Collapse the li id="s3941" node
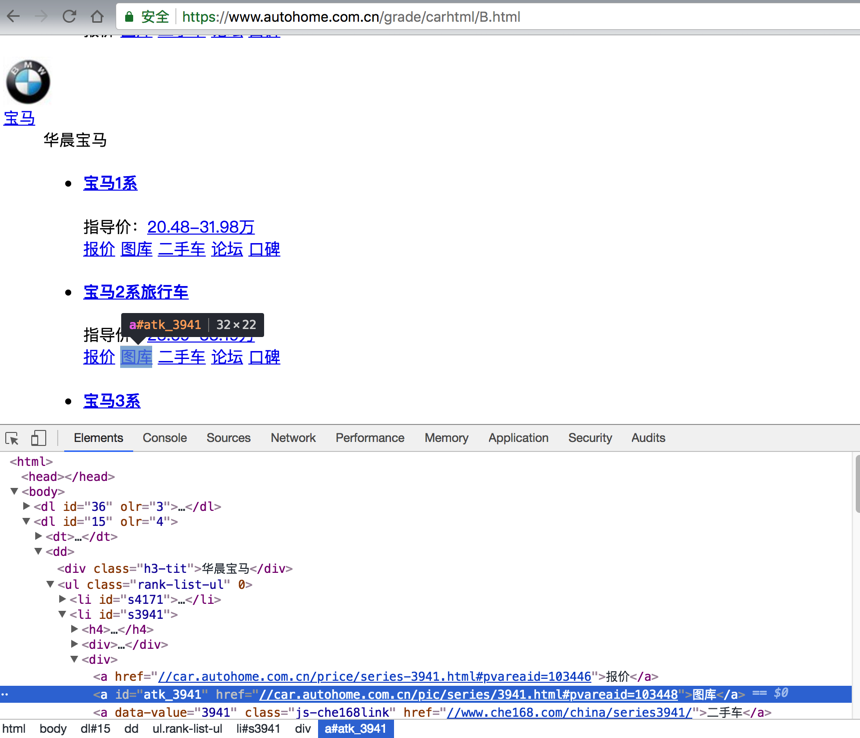Viewport: 860px width, 738px height. coord(62,614)
